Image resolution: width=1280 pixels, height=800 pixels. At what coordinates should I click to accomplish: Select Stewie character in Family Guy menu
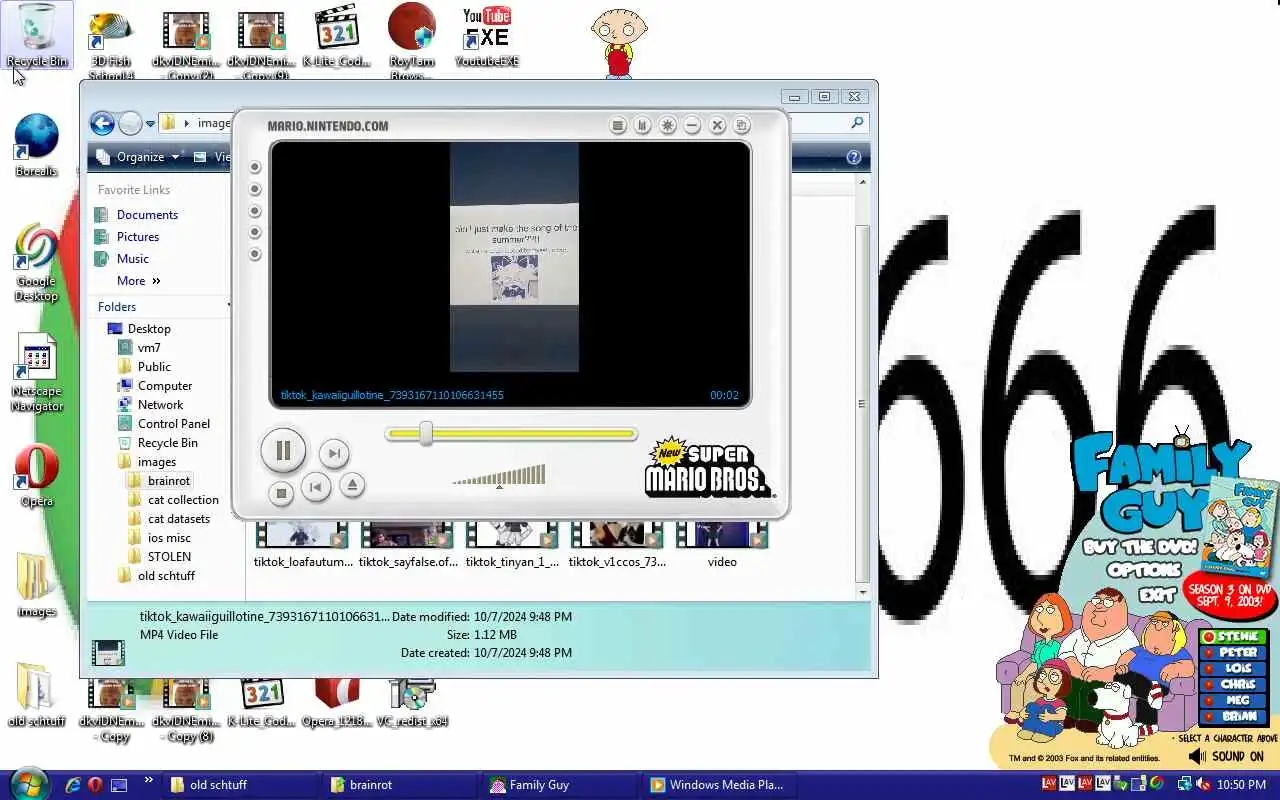point(1233,637)
